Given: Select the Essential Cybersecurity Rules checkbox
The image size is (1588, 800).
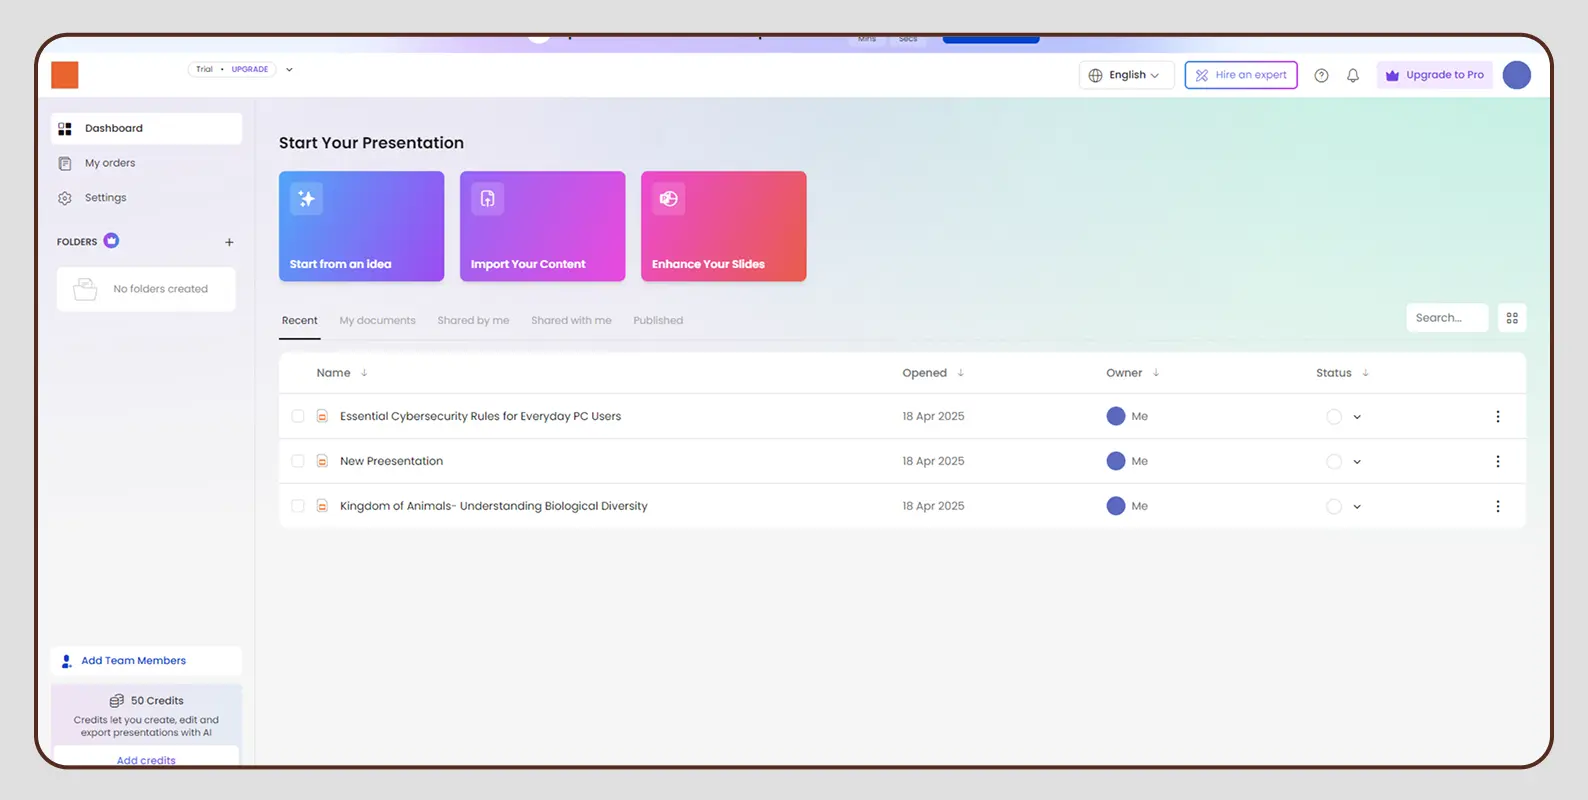Looking at the screenshot, I should coord(298,417).
